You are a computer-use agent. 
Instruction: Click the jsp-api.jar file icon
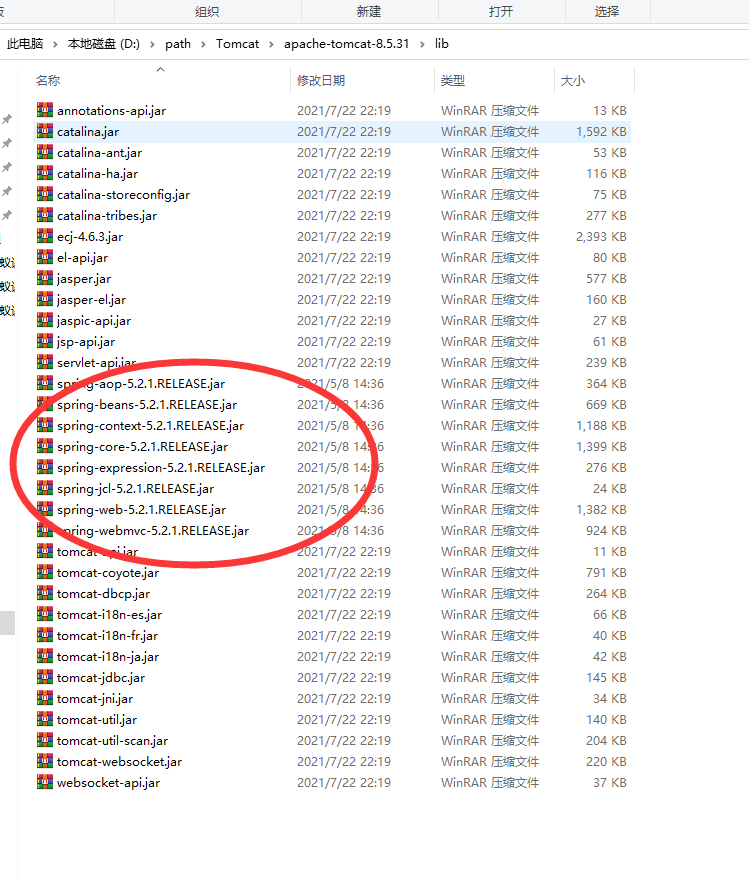tap(45, 341)
